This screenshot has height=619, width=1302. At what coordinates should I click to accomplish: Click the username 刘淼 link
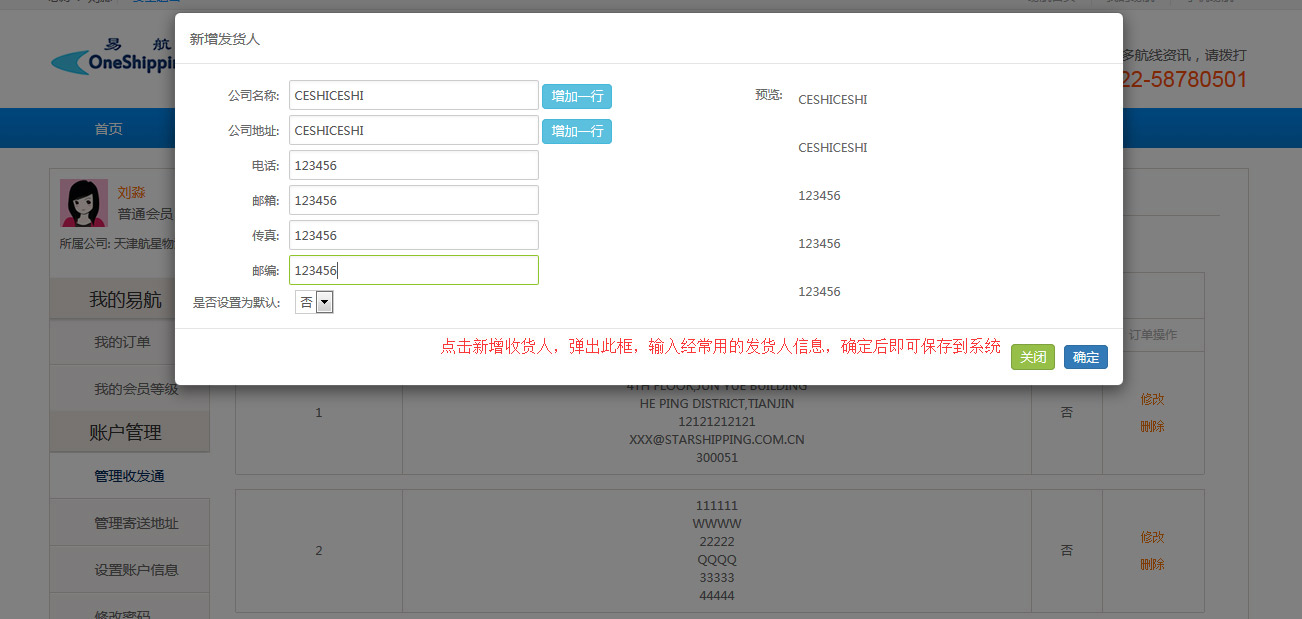pos(131,192)
